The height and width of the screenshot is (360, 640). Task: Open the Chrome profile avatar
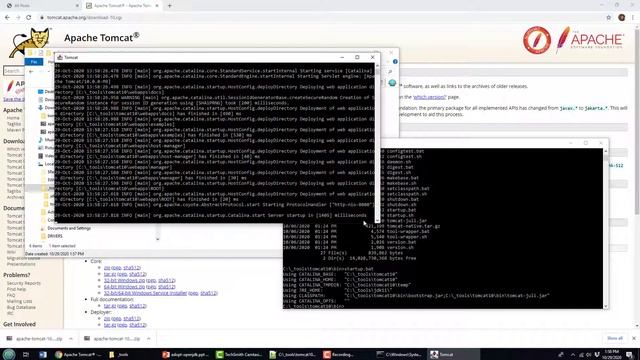click(622, 18)
